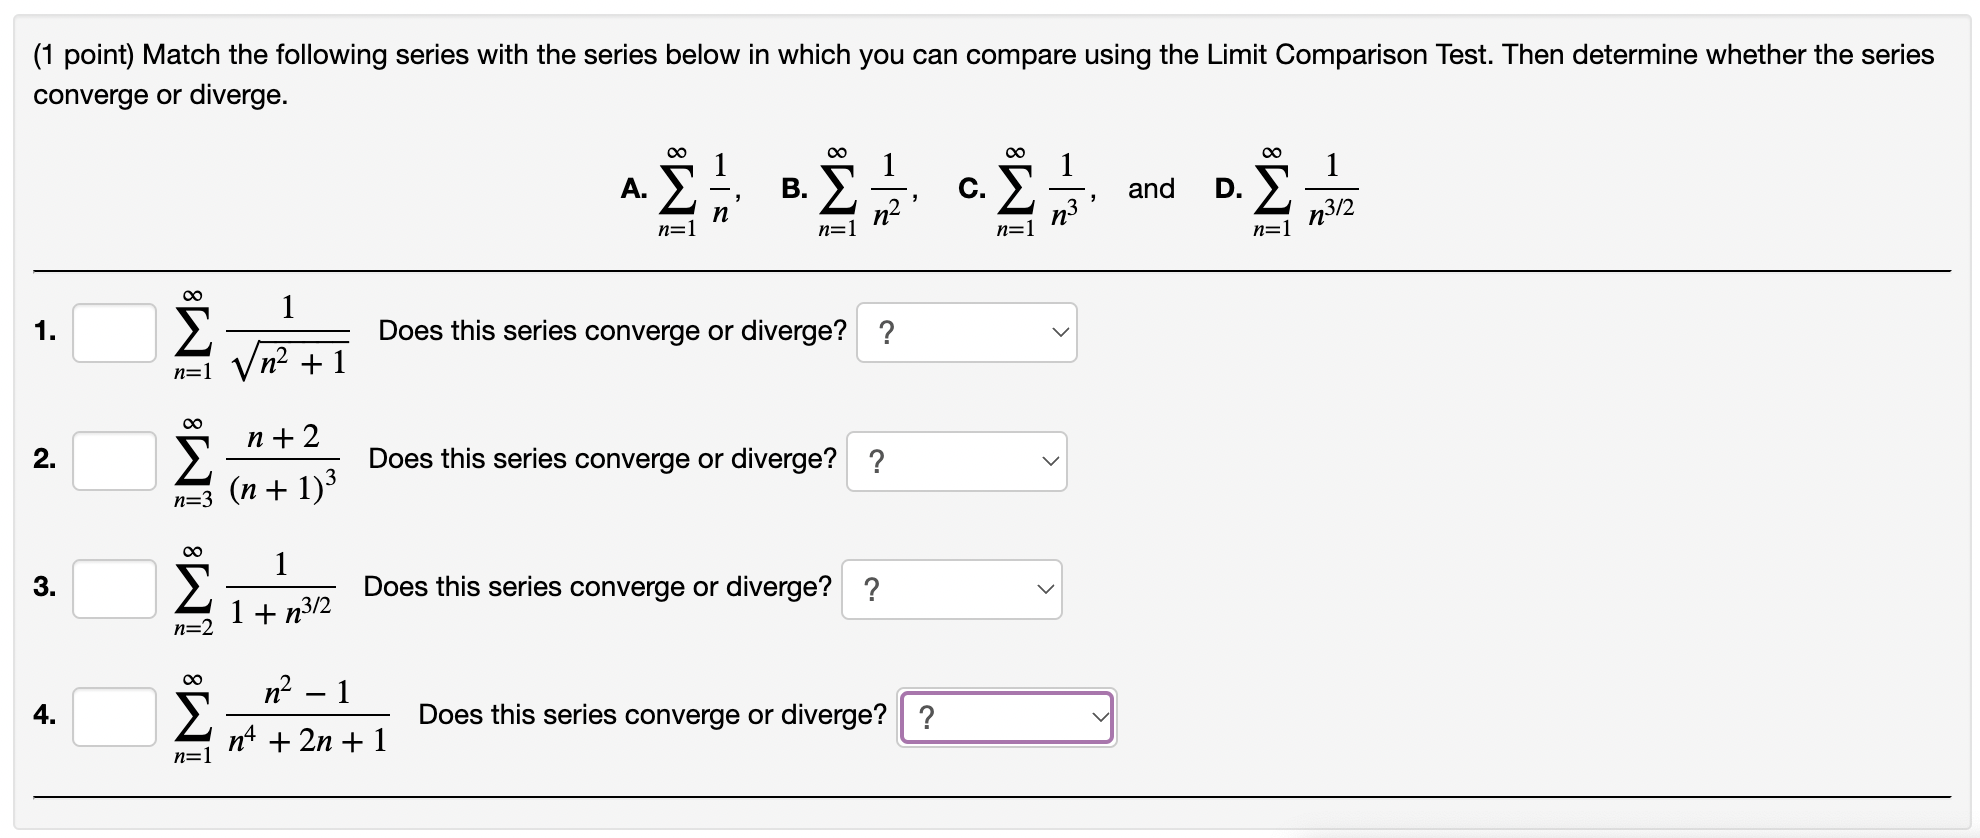
Task: Click the chevron on series 1's dropdown
Action: click(x=1060, y=331)
